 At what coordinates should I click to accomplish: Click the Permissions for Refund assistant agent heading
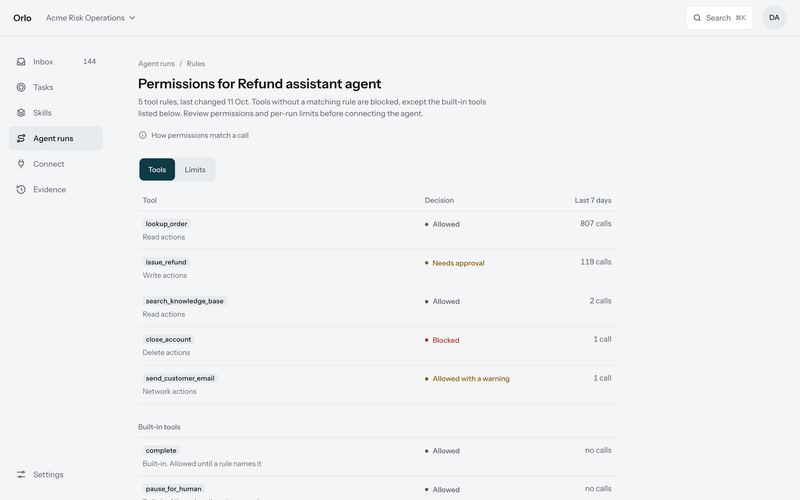pos(260,84)
